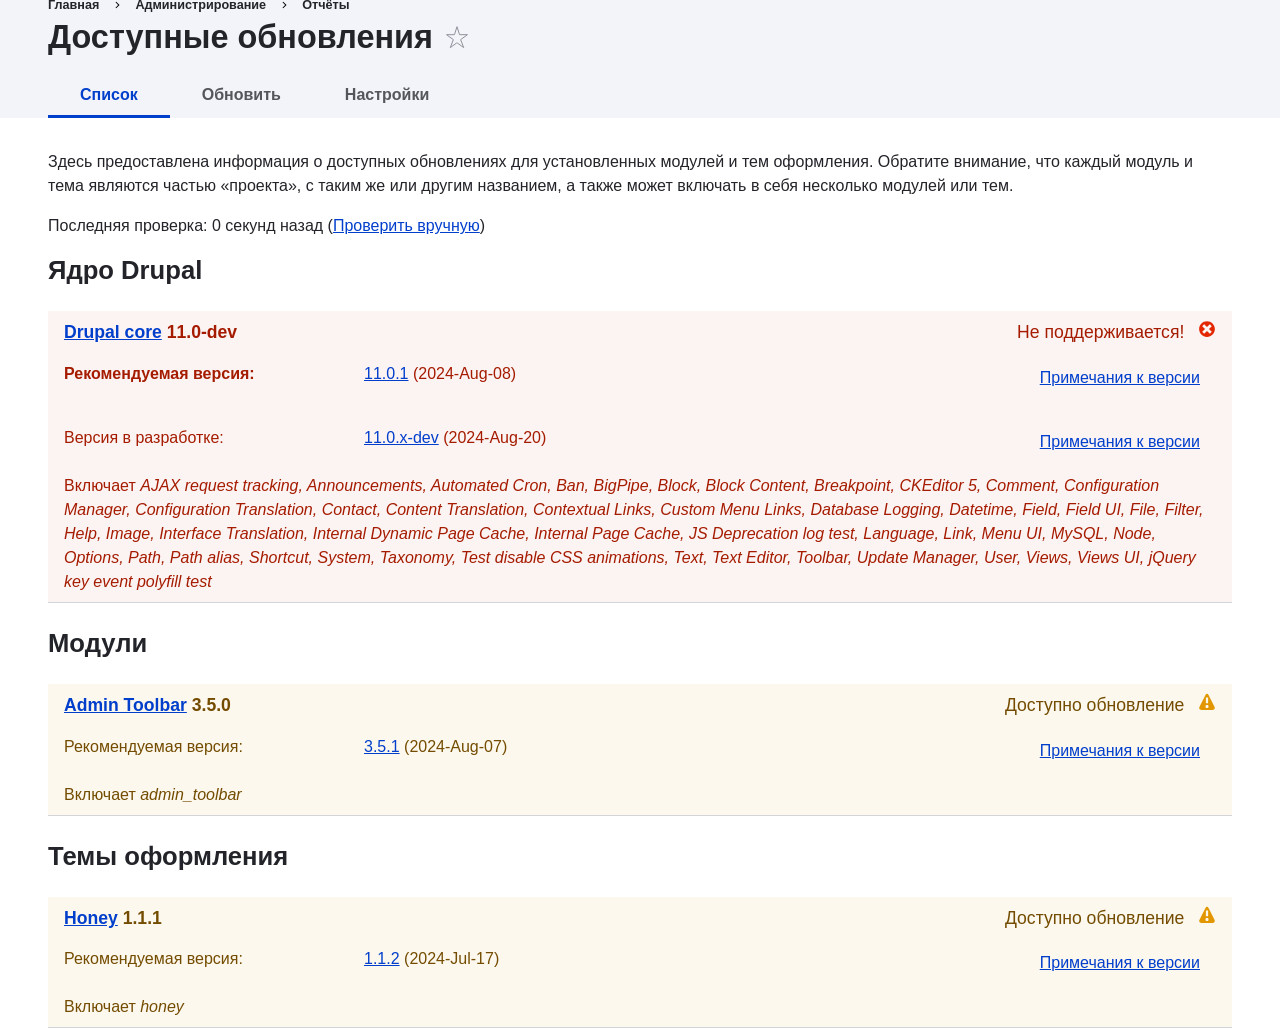This screenshot has width=1280, height=1028.
Task: Open release notes for Honey 1.1.2
Action: [1120, 963]
